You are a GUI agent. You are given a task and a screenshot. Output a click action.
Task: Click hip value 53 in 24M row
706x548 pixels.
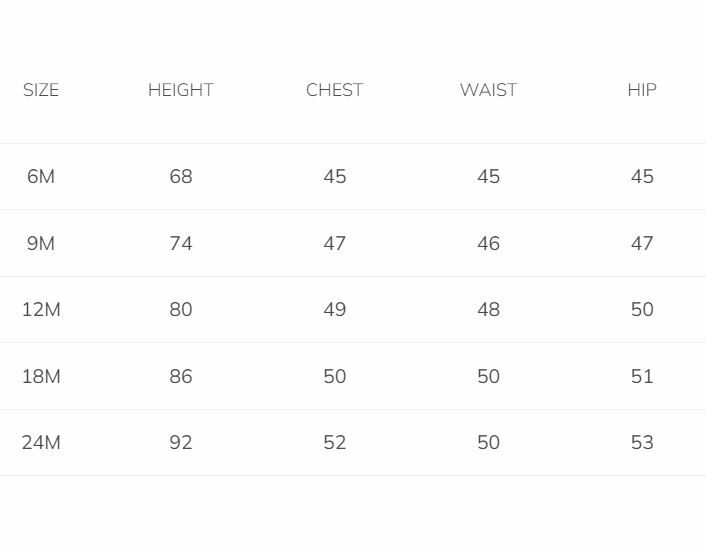642,443
